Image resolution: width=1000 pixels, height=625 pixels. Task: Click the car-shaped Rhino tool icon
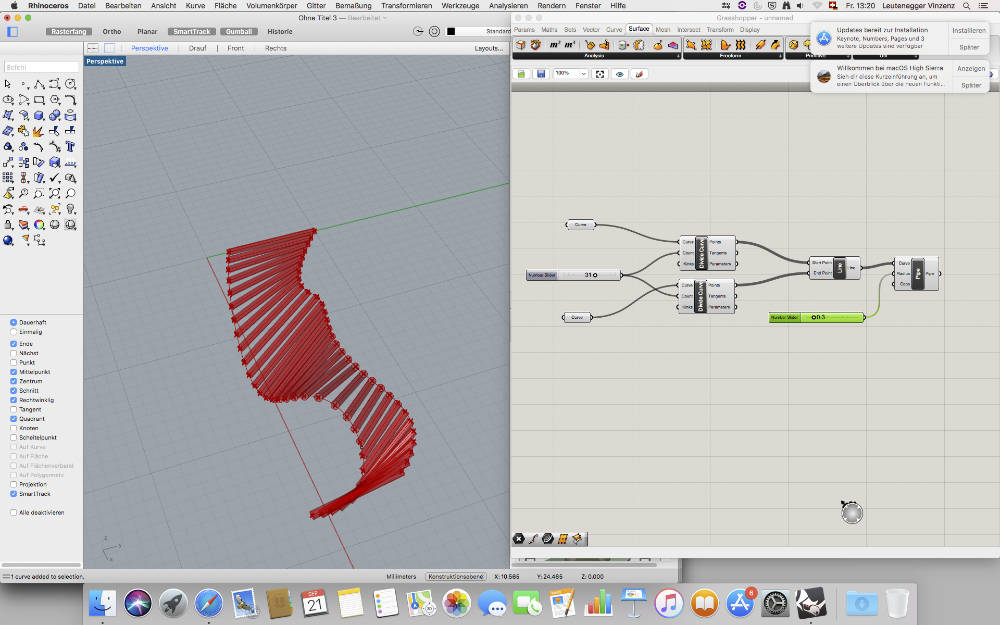[24, 209]
